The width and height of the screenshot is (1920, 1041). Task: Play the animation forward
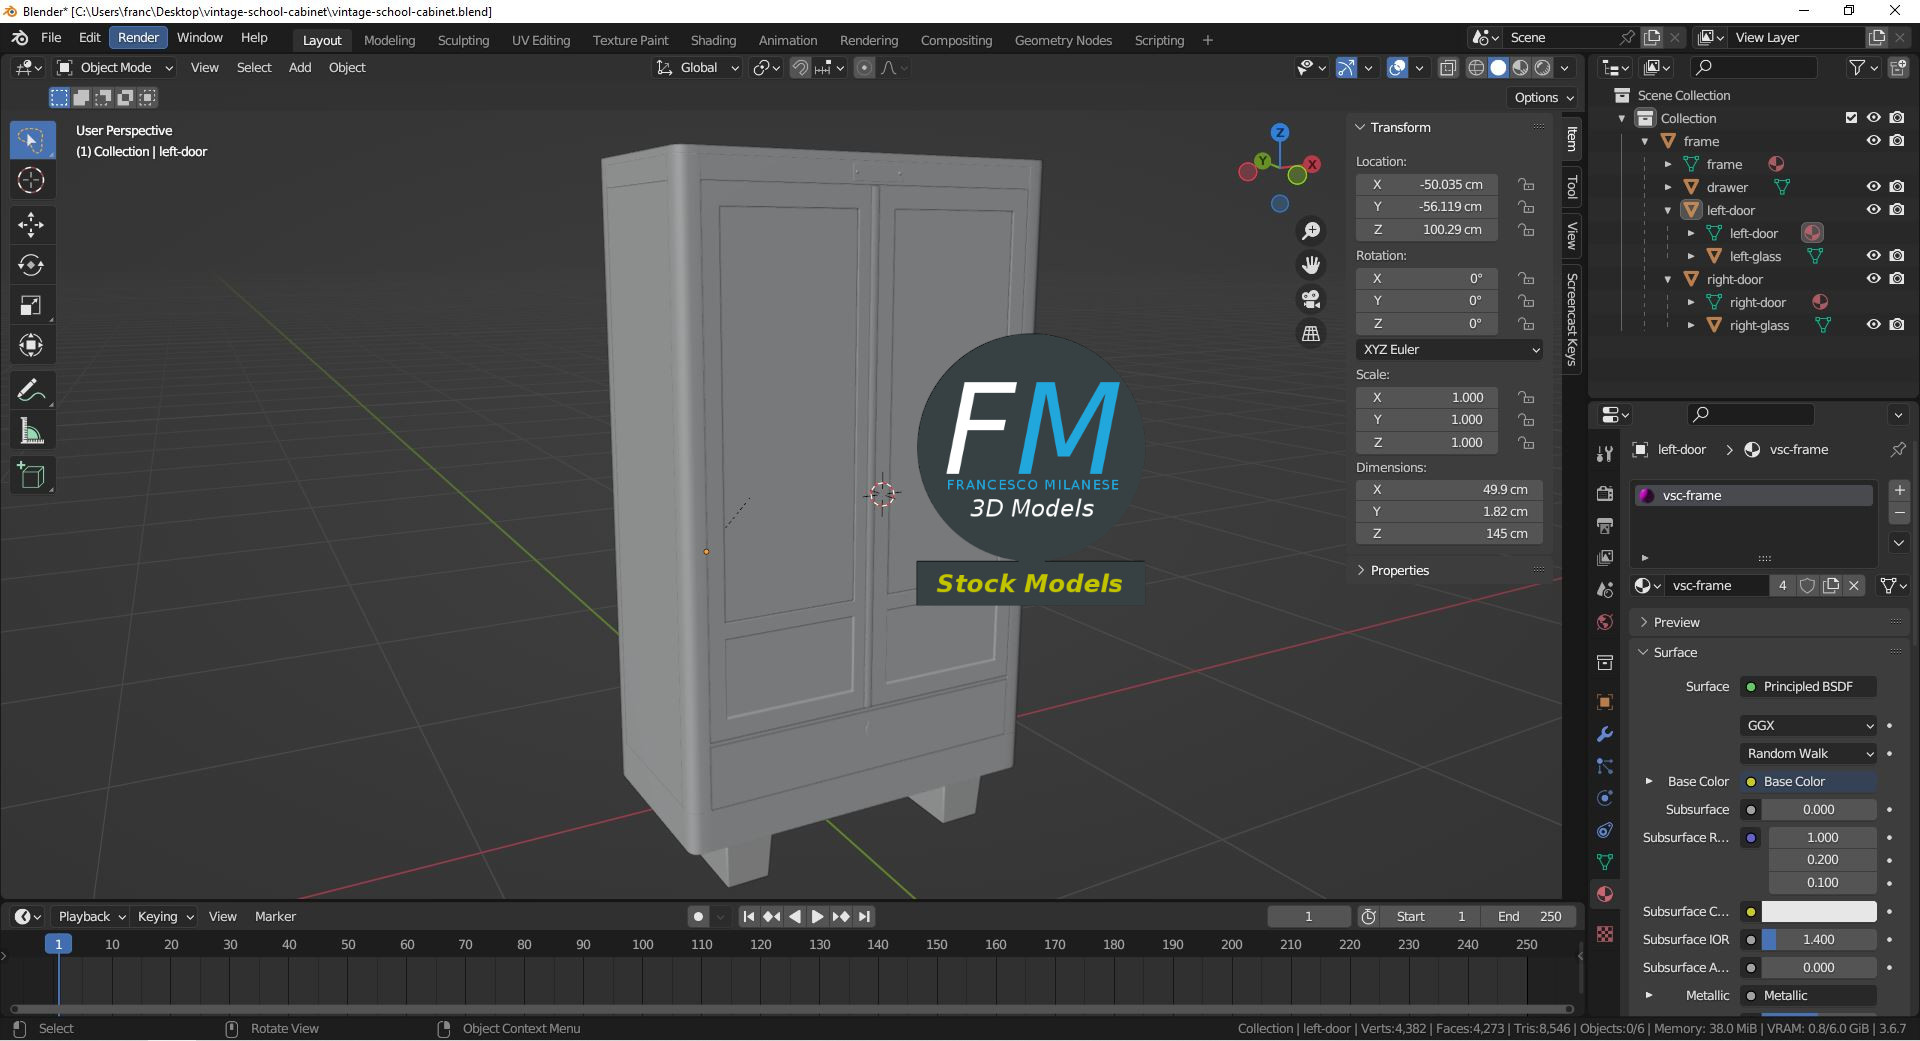[x=818, y=917]
